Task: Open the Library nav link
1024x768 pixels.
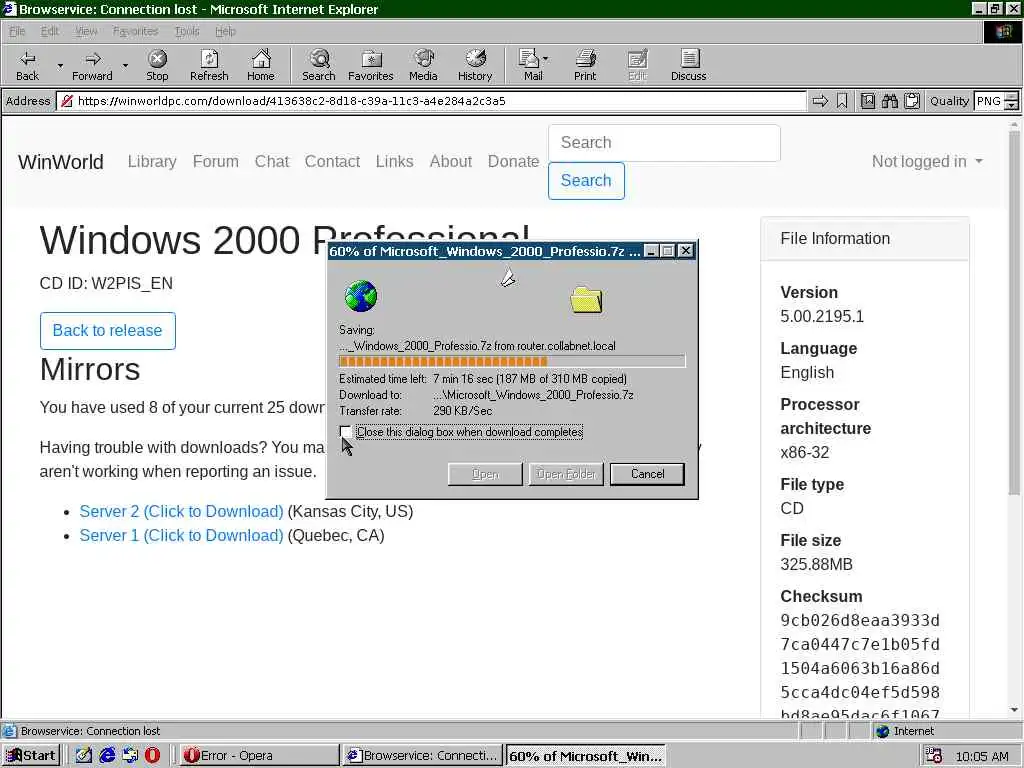Action: coord(152,161)
